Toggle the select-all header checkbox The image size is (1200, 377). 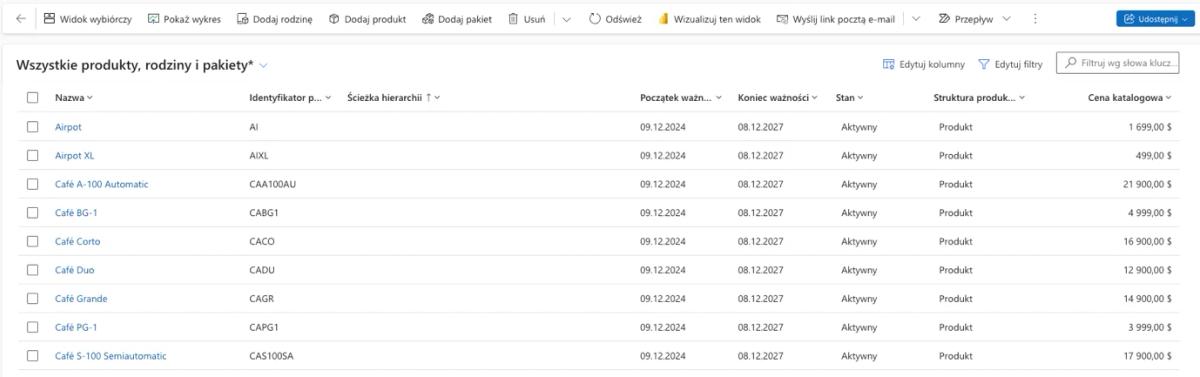pyautogui.click(x=33, y=97)
